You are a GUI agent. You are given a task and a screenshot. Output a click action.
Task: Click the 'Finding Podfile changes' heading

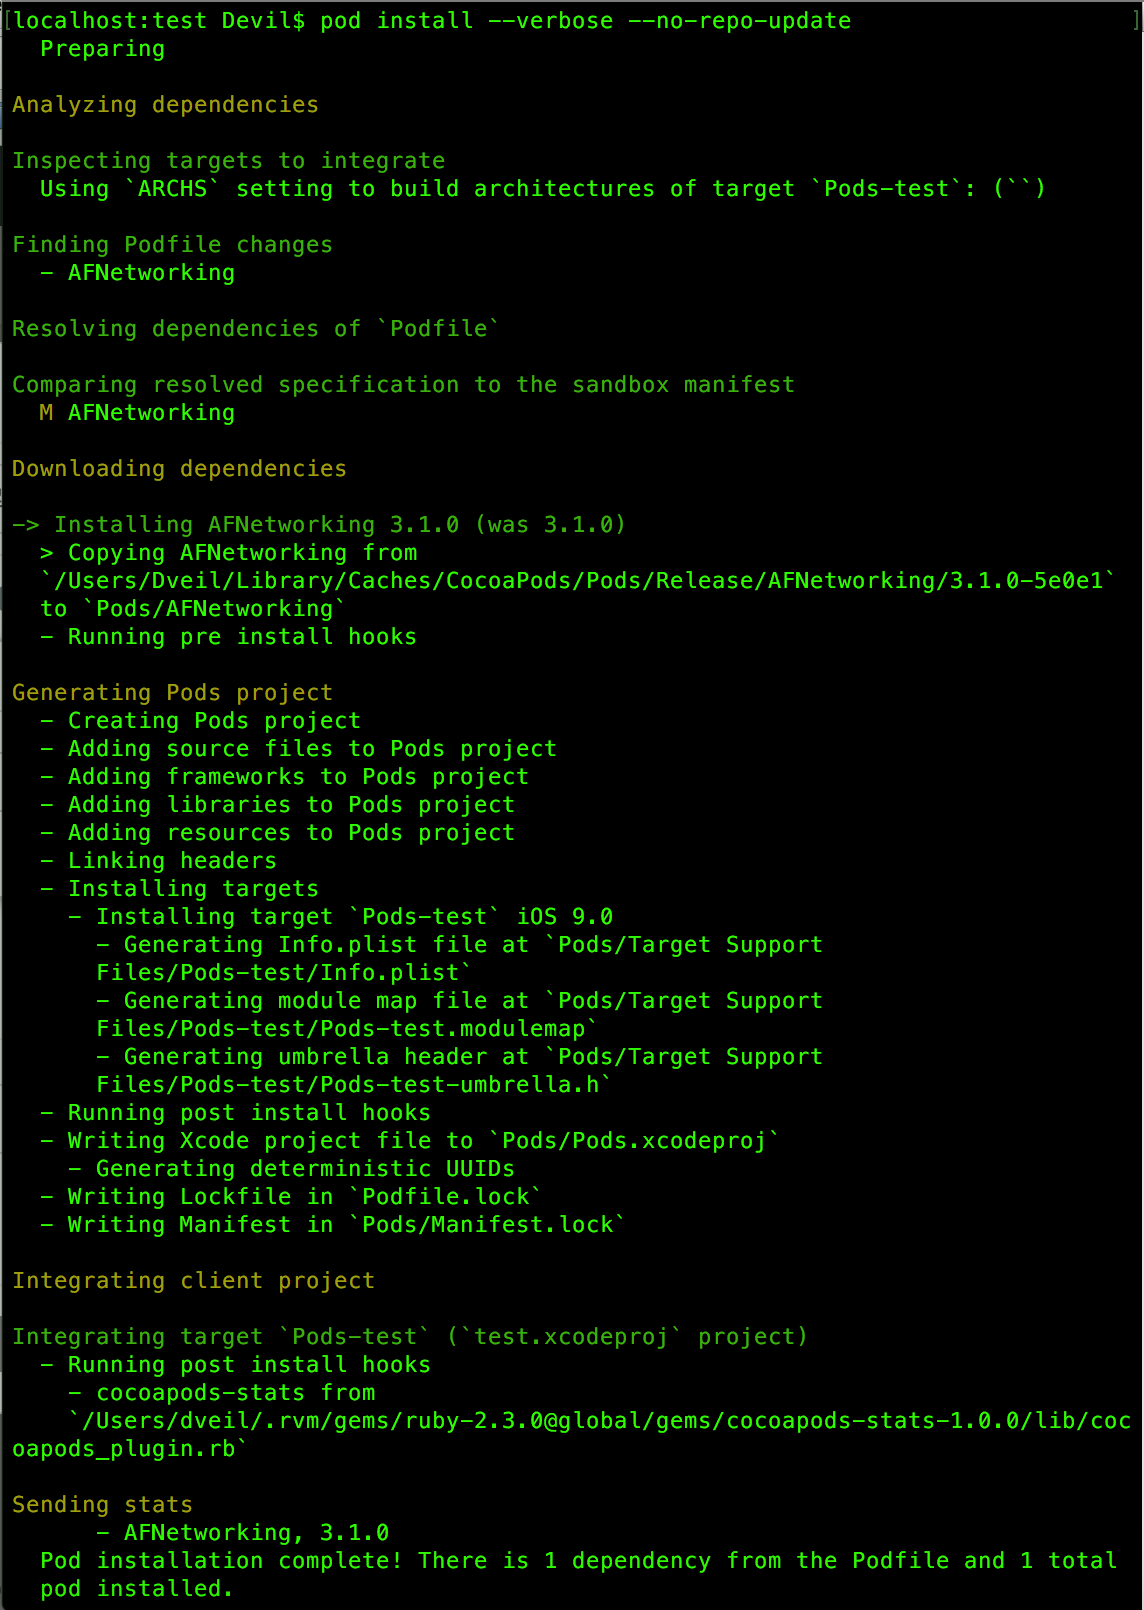(x=172, y=245)
